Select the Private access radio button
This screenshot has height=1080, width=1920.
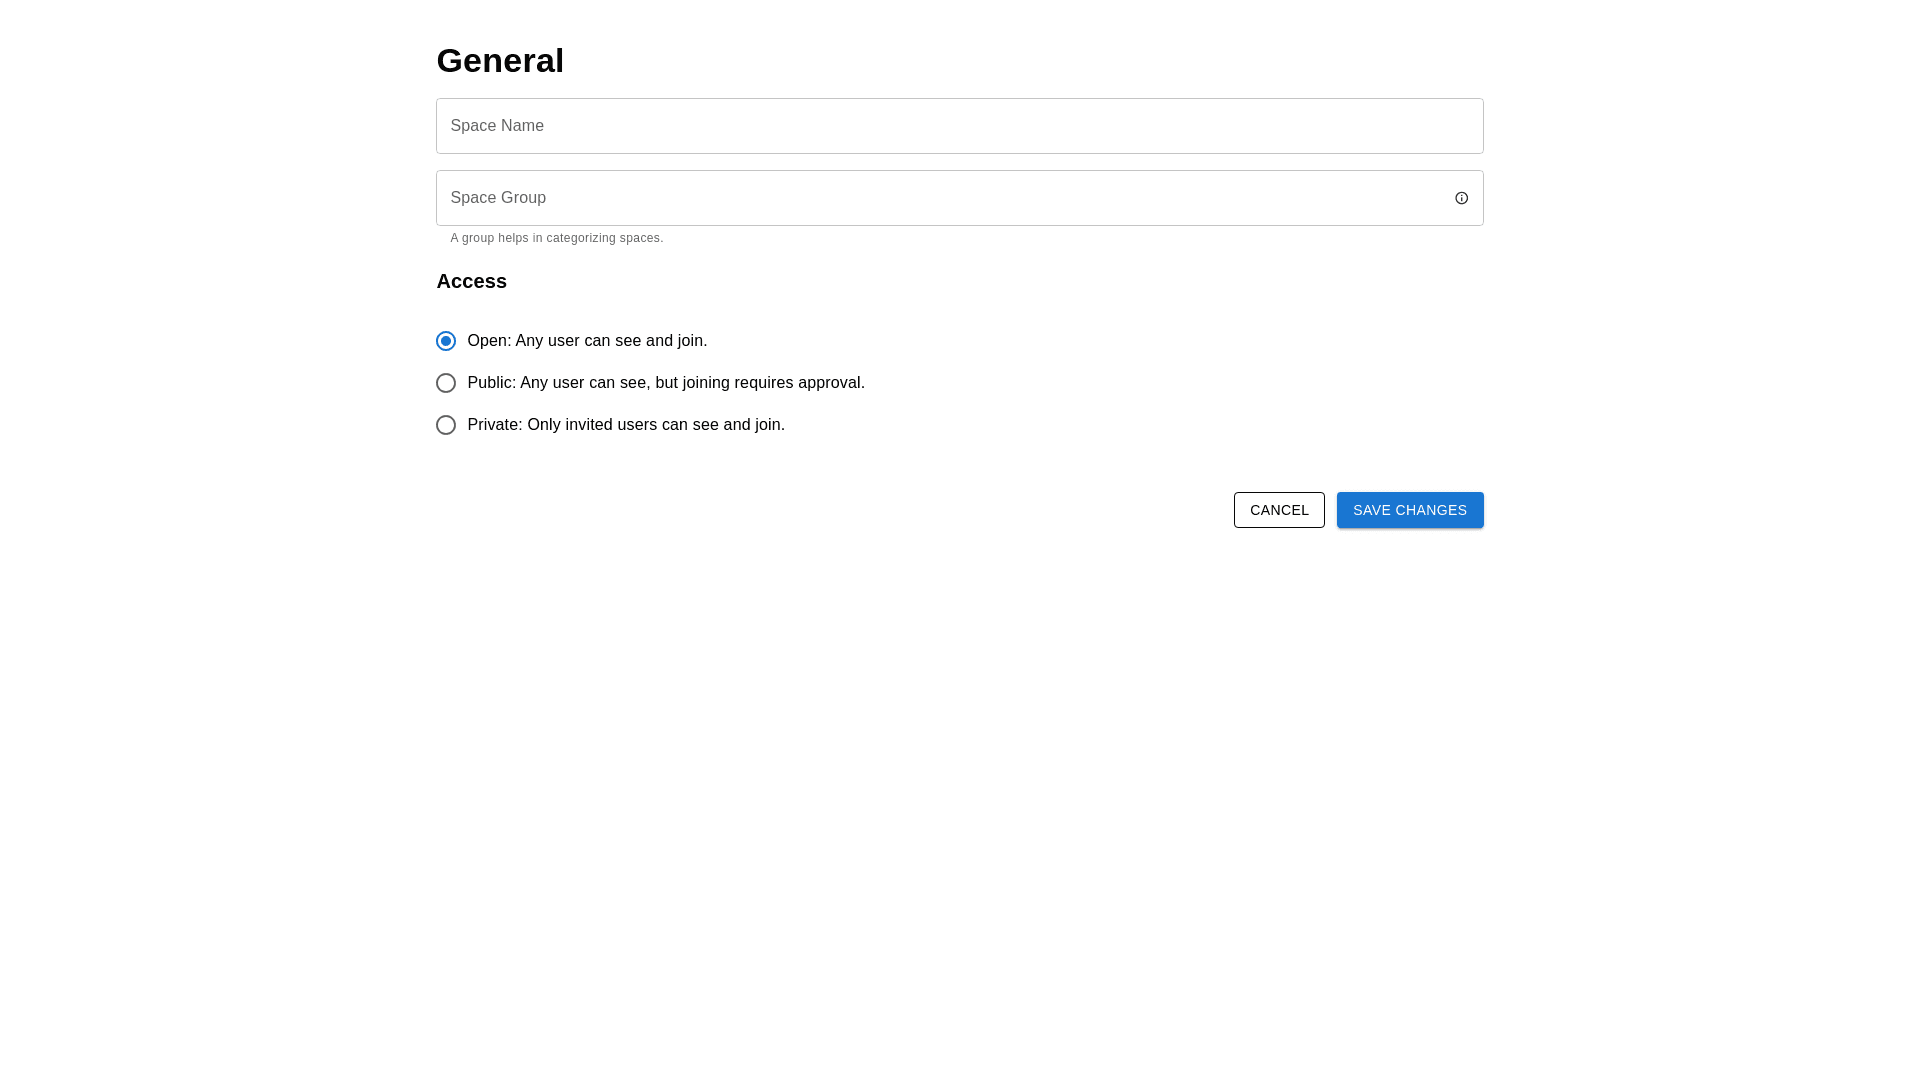pyautogui.click(x=446, y=425)
